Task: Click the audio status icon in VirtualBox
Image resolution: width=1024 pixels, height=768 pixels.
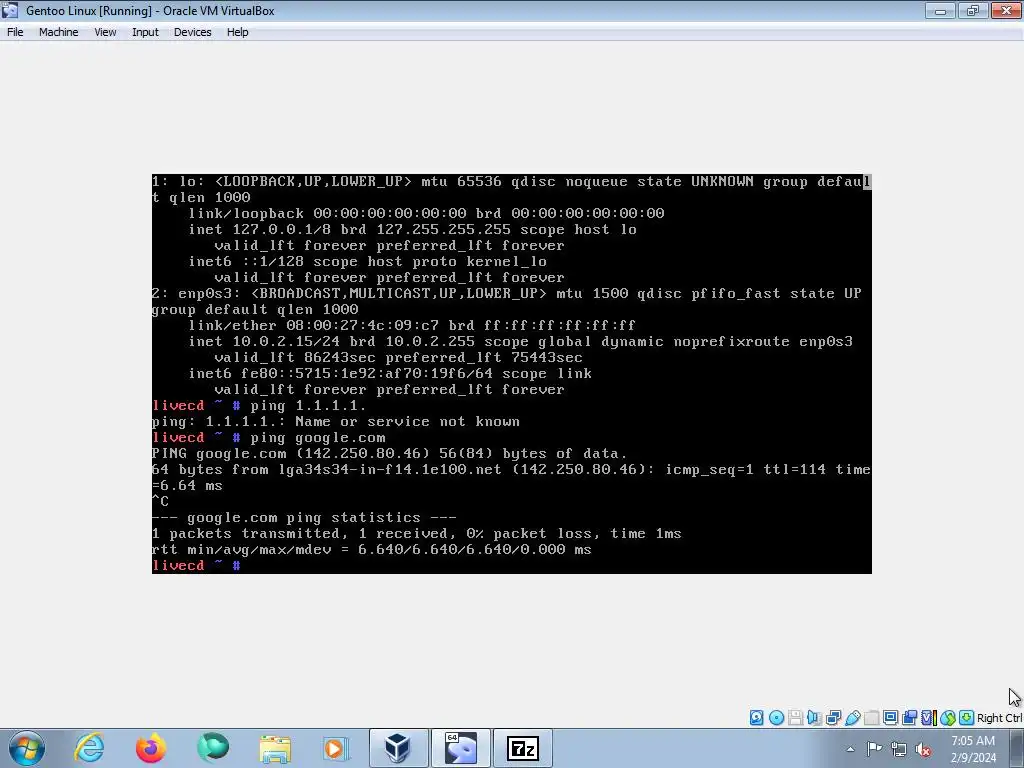Action: pos(814,718)
